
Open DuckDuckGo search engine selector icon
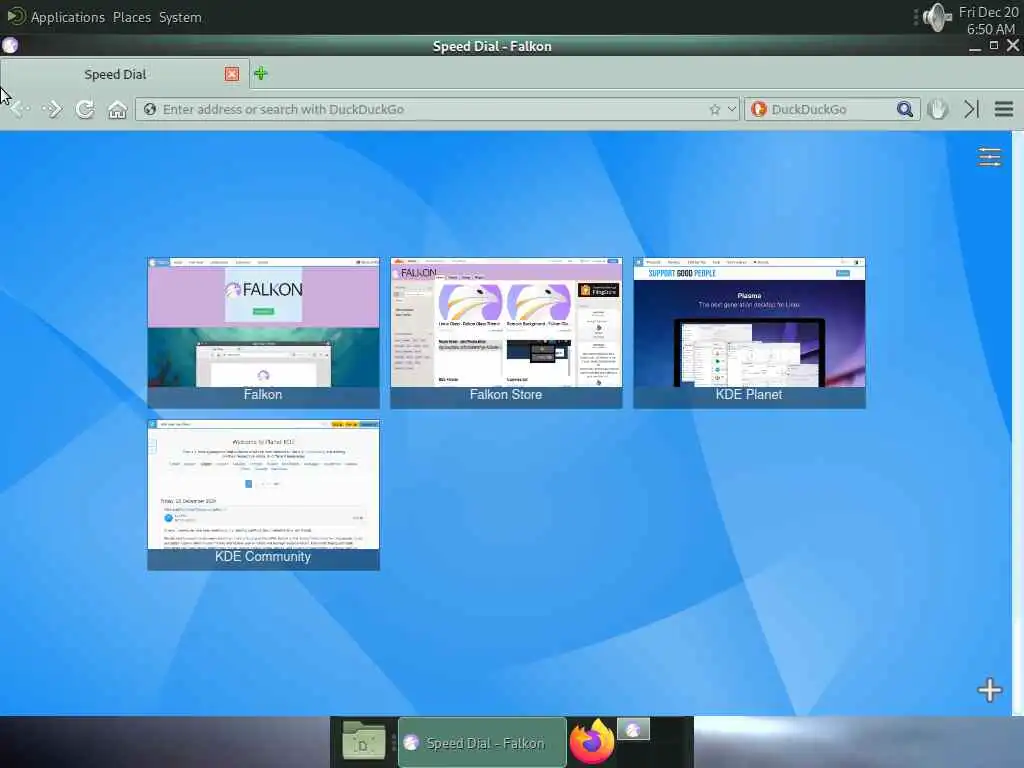tap(758, 109)
